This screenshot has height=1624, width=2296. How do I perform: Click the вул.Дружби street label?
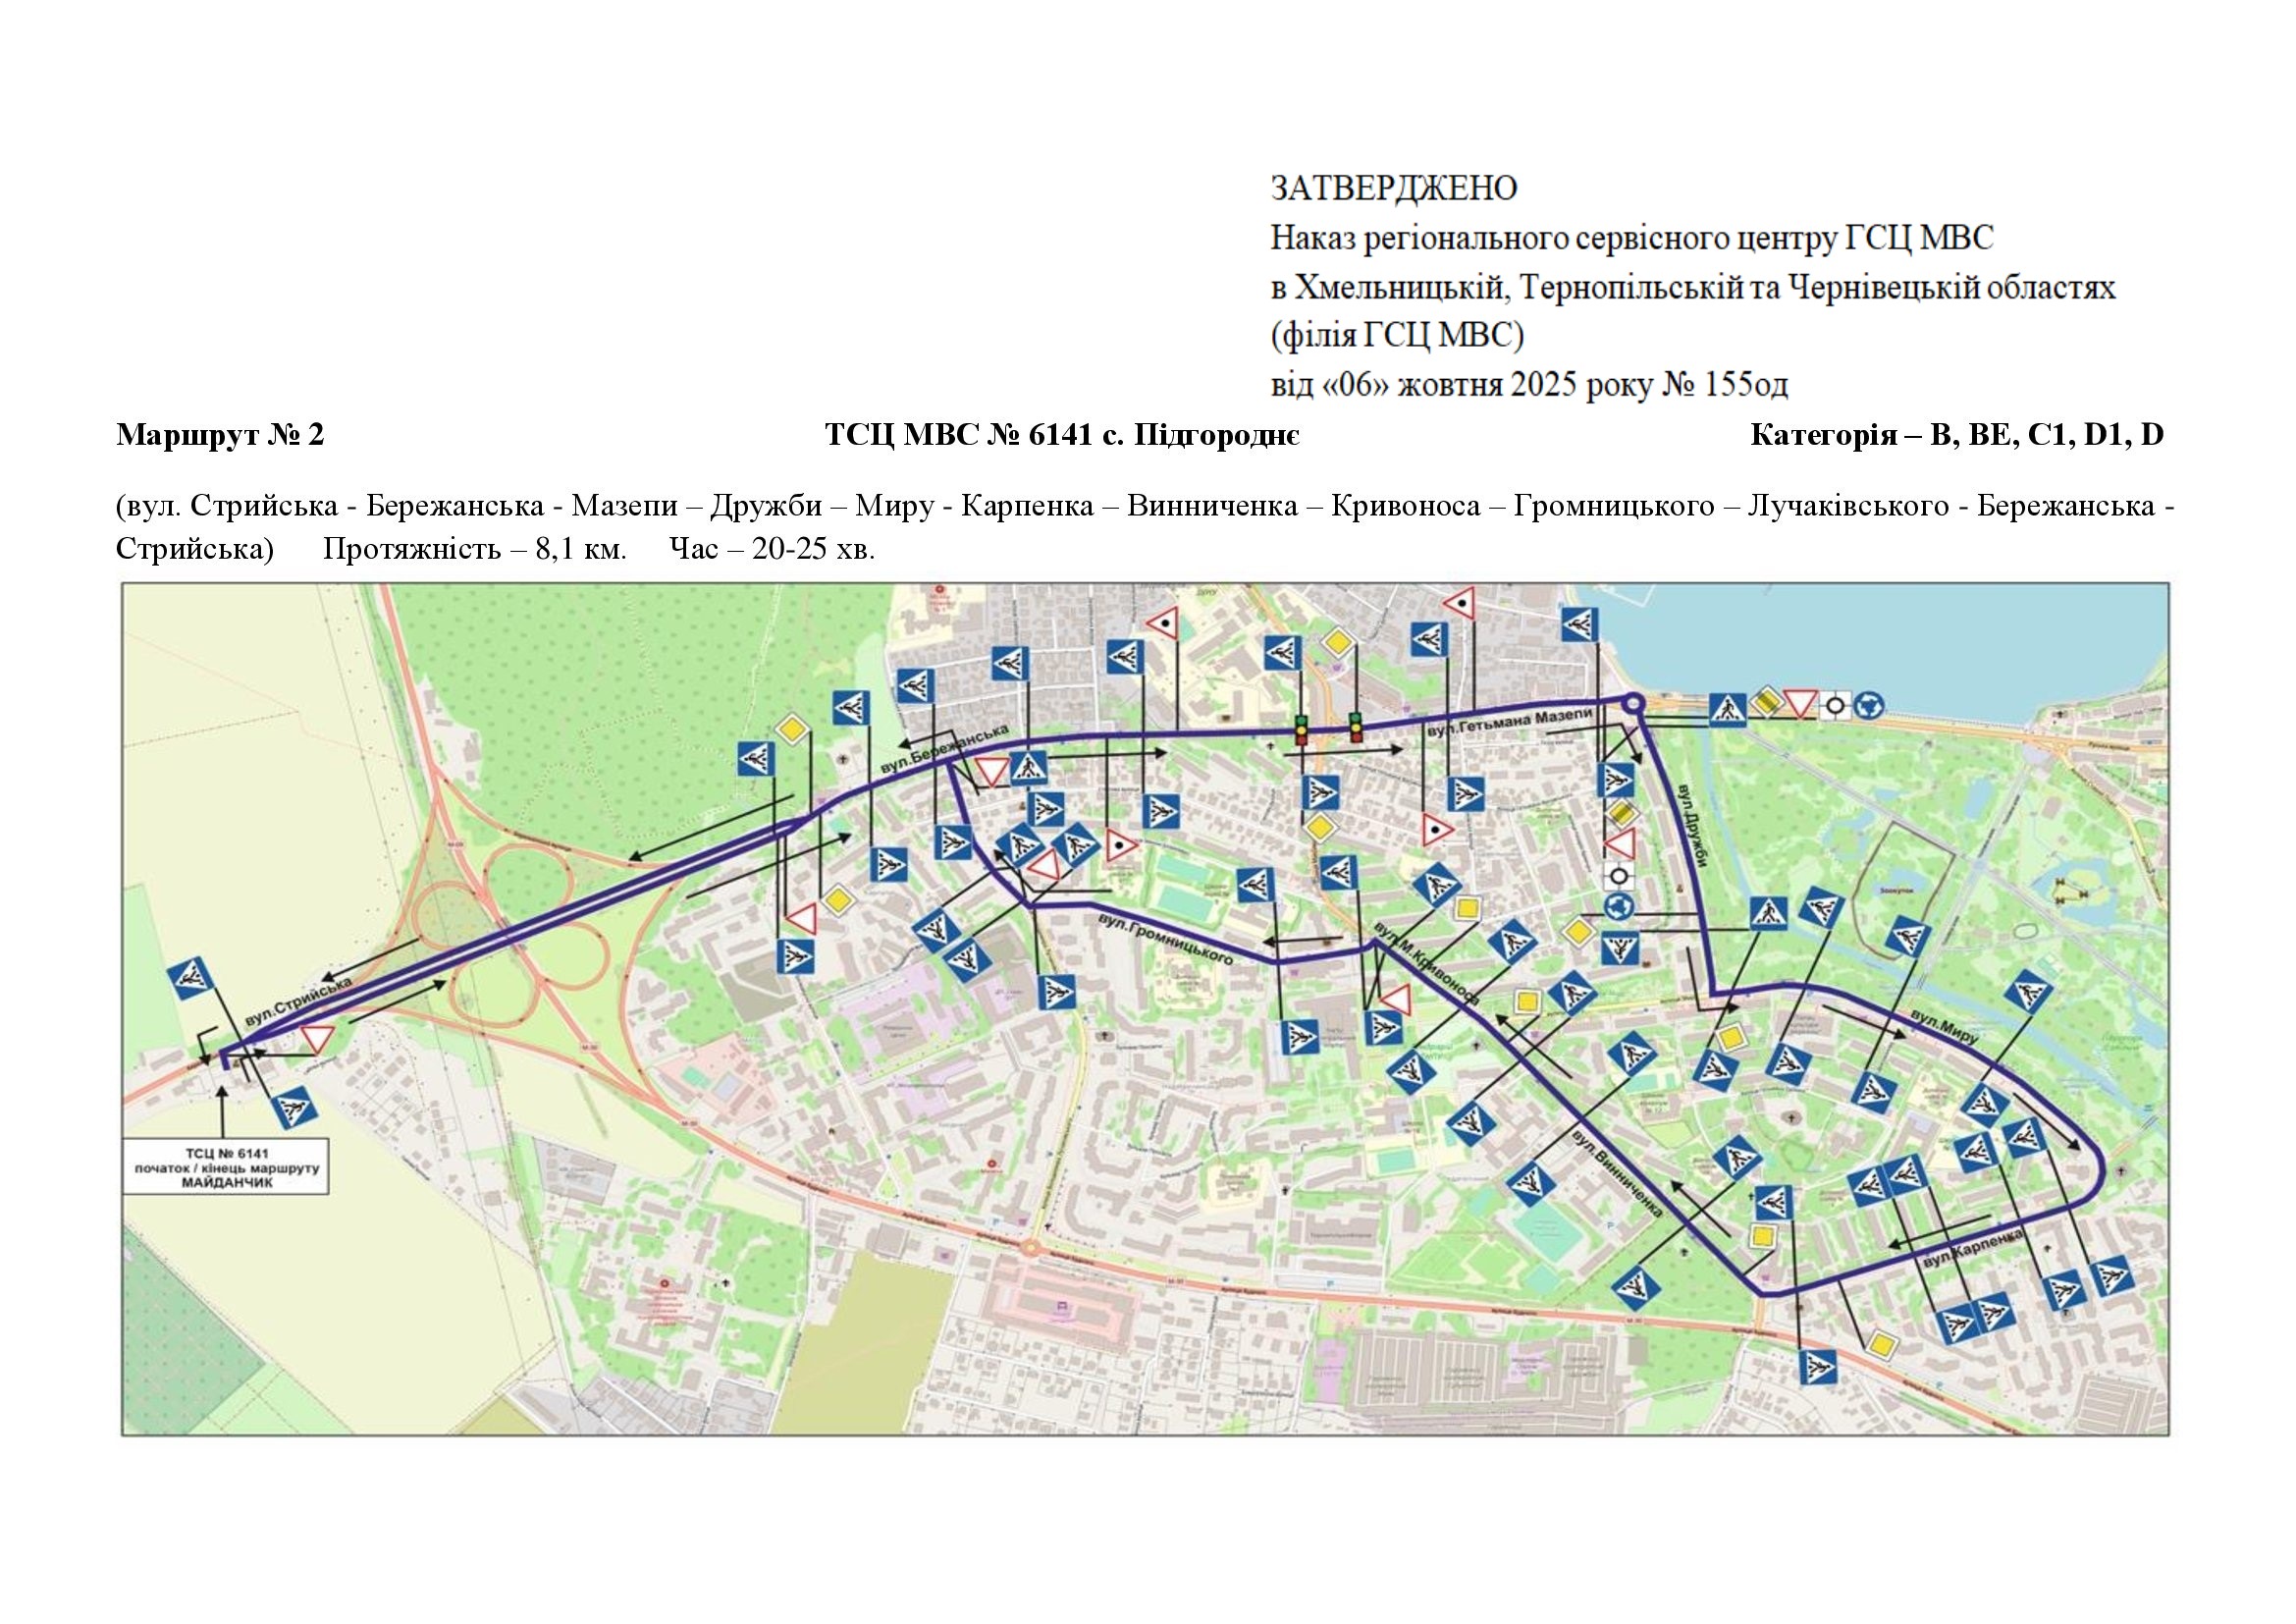pos(1693,825)
